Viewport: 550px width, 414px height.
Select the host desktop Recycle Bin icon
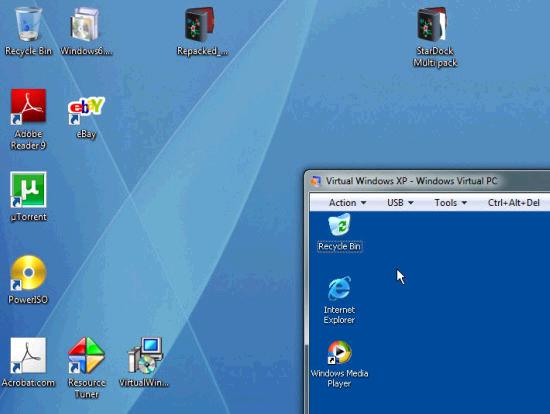click(28, 25)
